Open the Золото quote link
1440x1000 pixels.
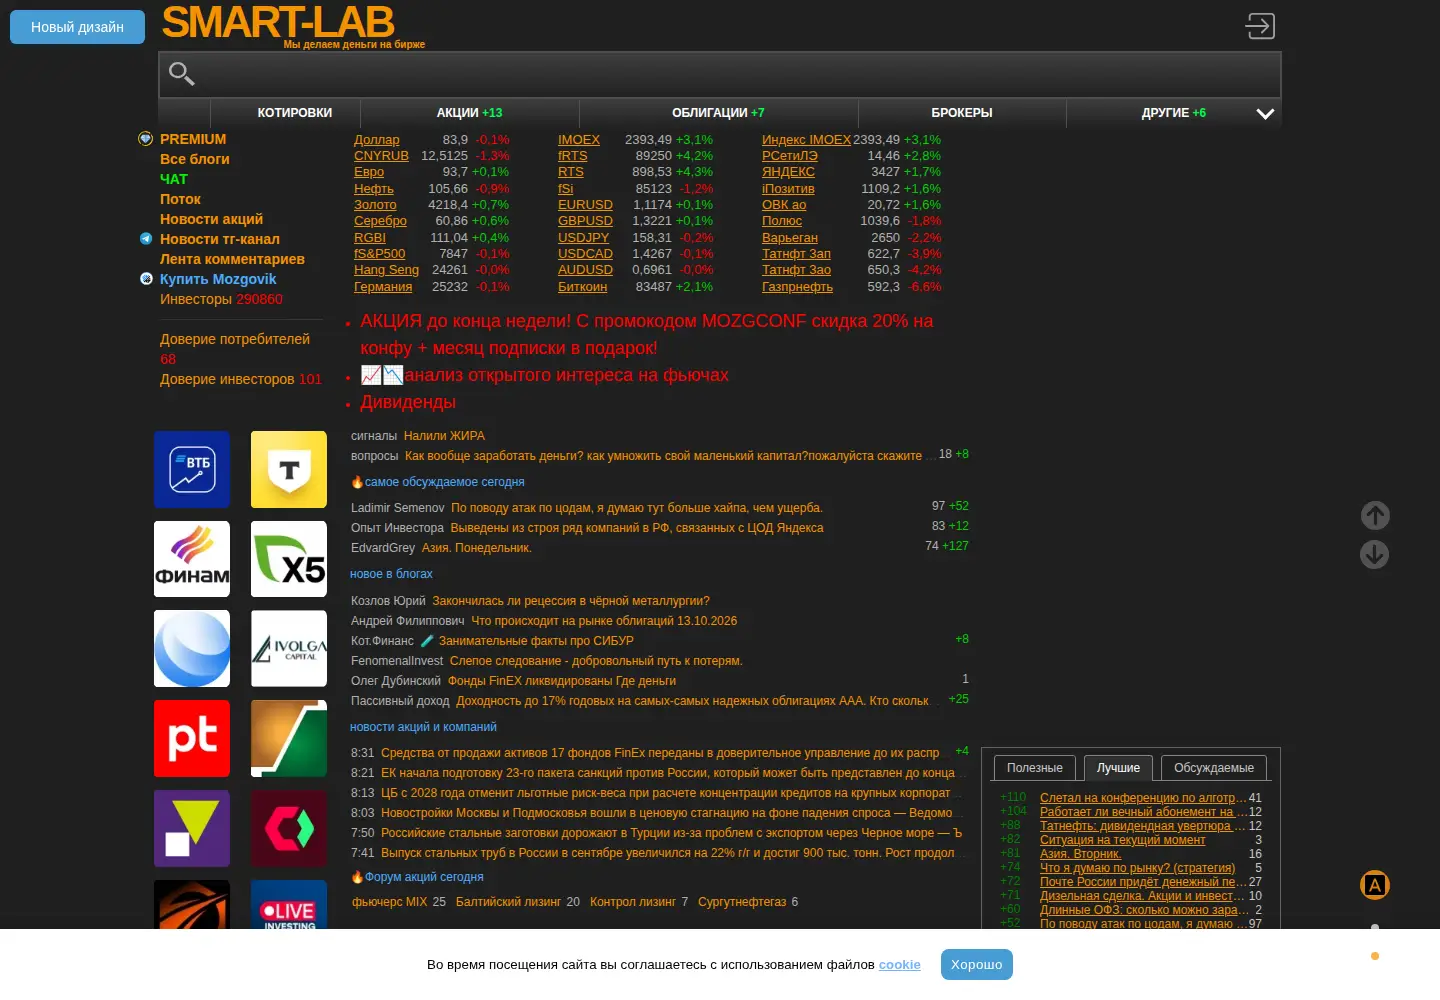375,205
